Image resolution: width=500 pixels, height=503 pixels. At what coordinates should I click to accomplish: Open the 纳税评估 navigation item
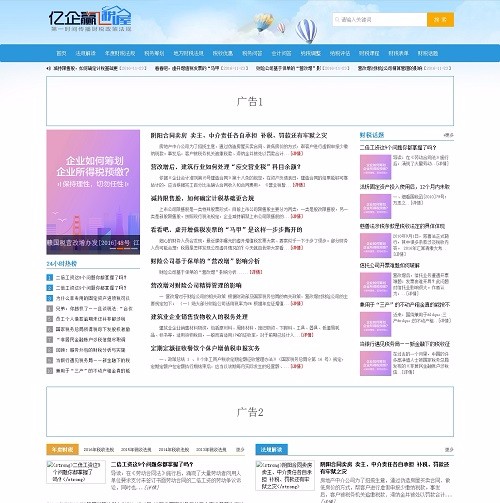(x=340, y=53)
